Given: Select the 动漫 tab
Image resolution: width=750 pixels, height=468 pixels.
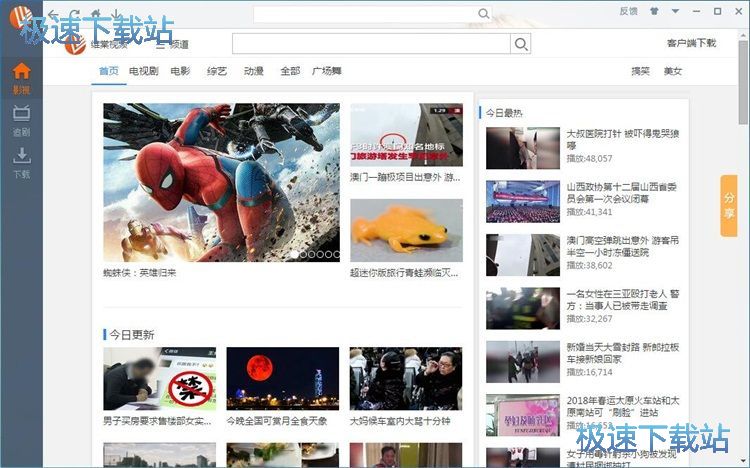Looking at the screenshot, I should click(254, 71).
